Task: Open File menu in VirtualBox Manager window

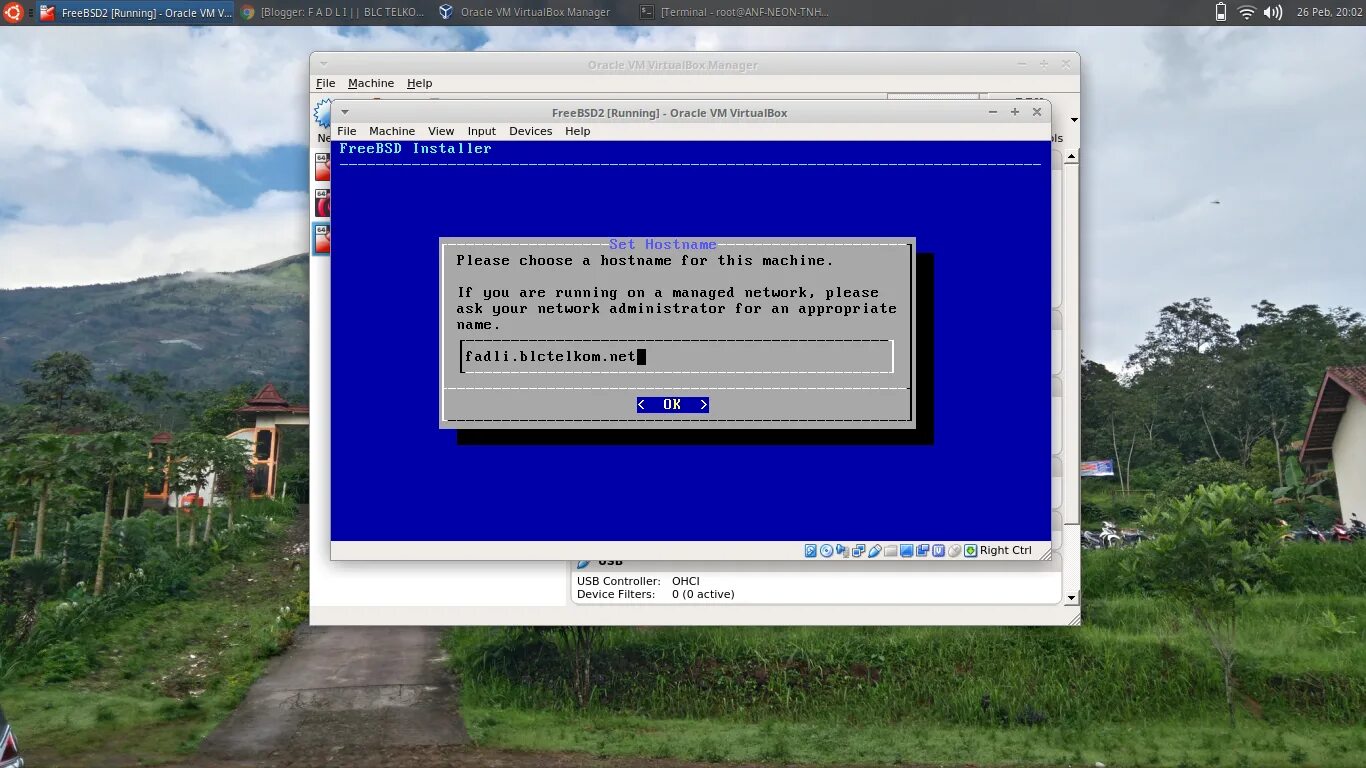Action: point(326,83)
